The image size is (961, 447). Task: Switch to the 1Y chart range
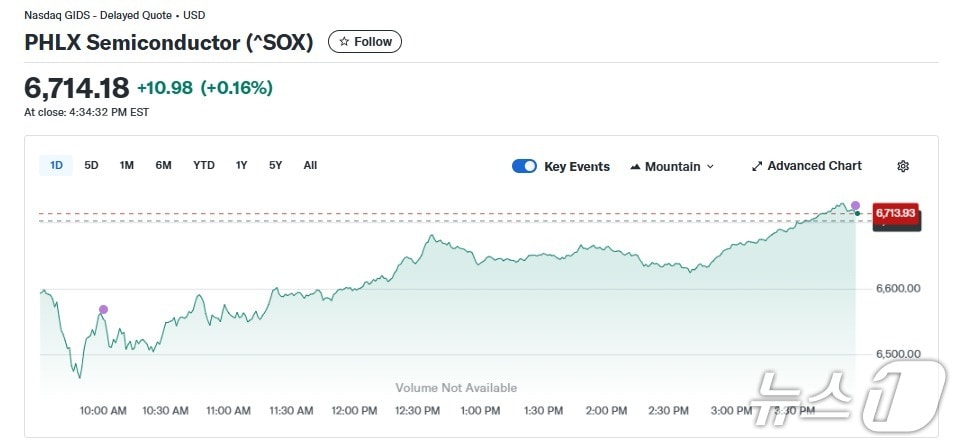click(x=241, y=165)
